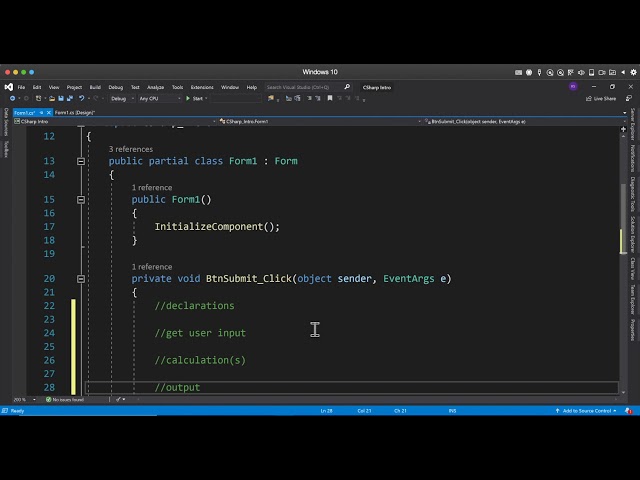Open the Test menu
This screenshot has height=480, width=640.
(135, 87)
